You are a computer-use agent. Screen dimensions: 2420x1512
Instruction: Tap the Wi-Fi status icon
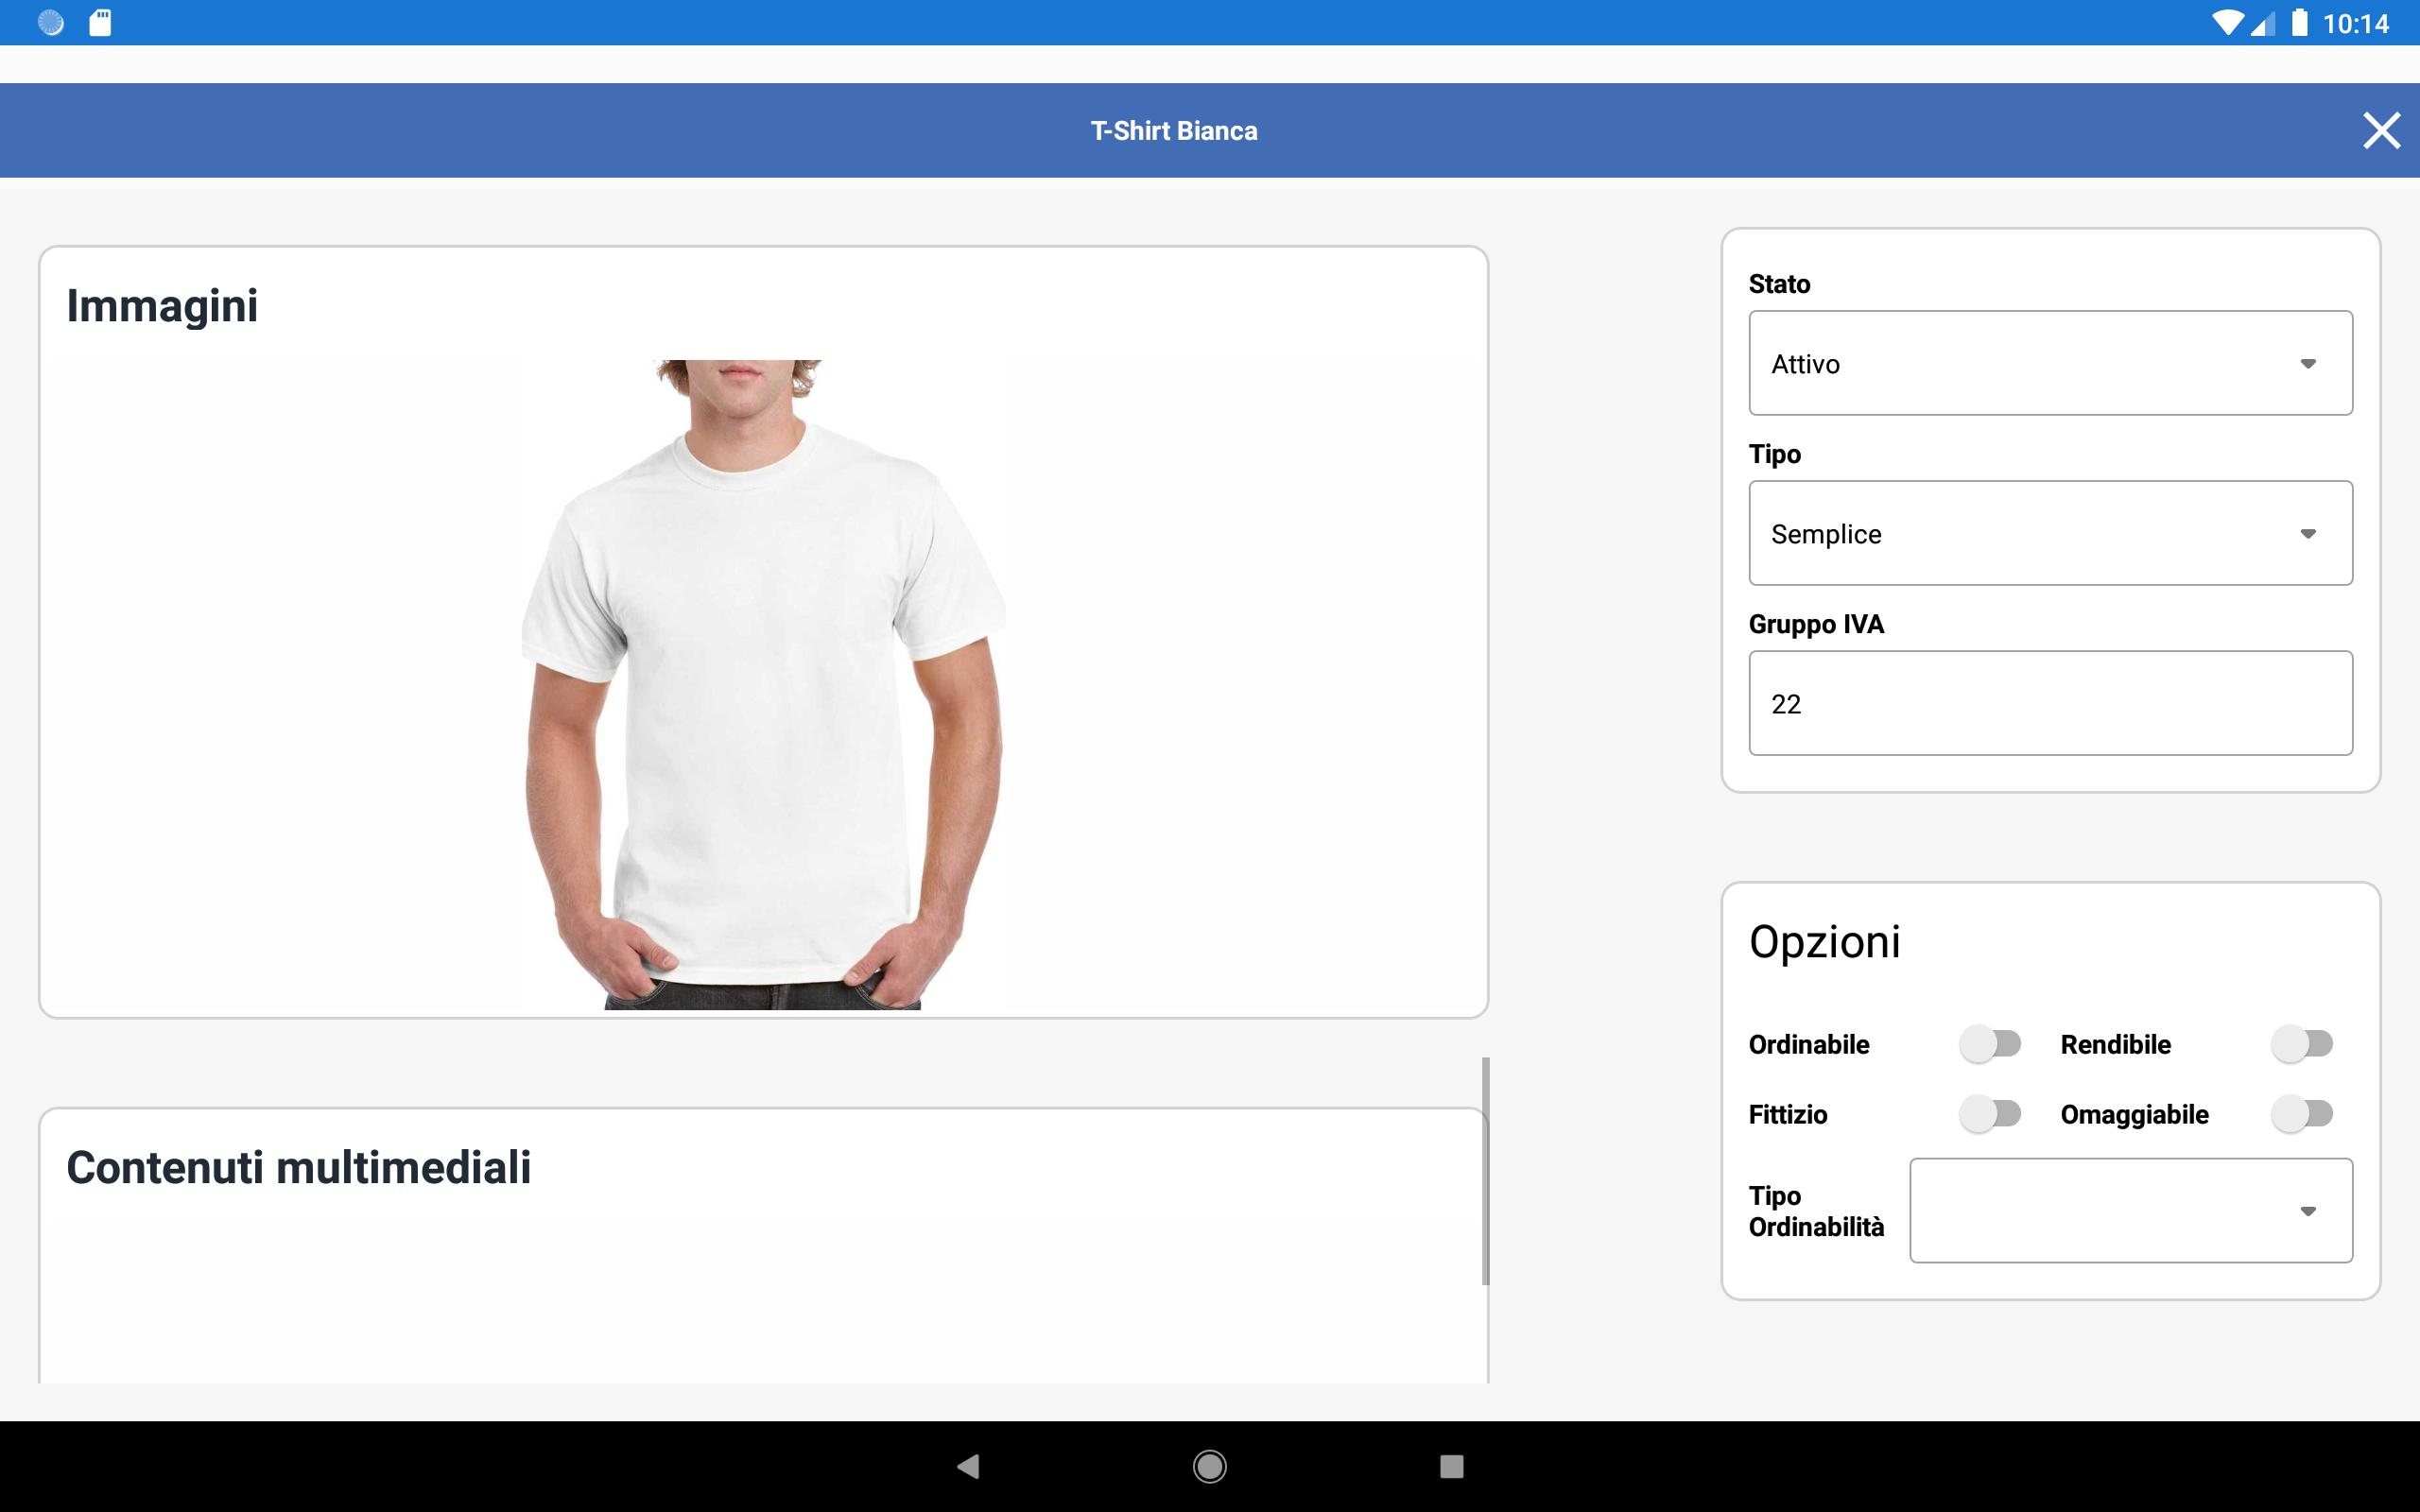(2226, 23)
